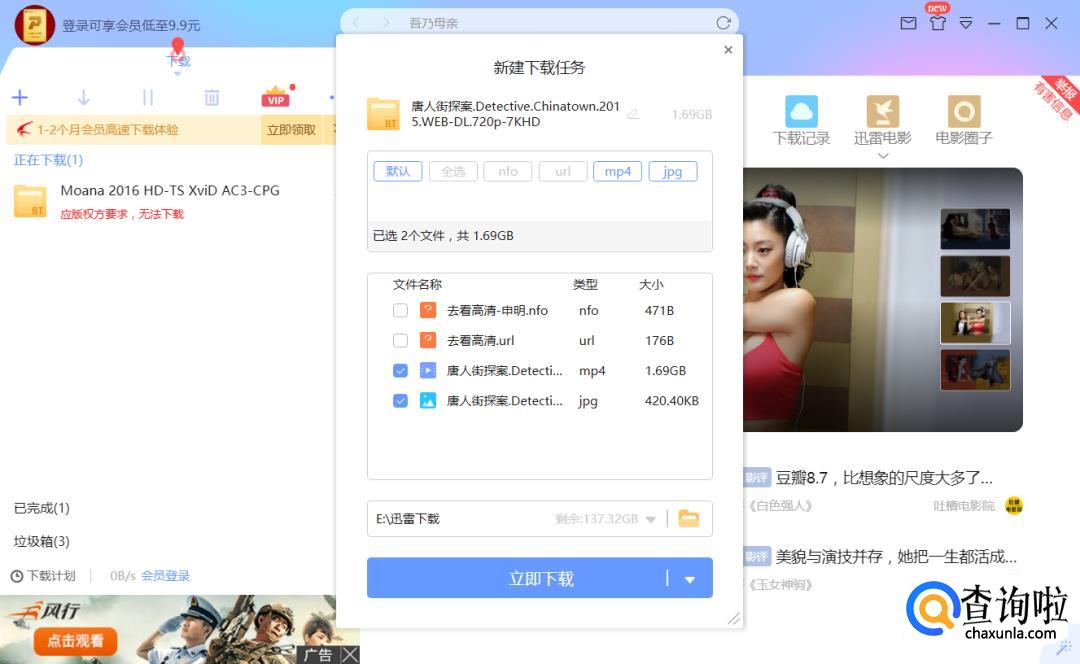Screen dimensions: 1080x664
Task: Click 点击观看 ad button
Action: [x=75, y=641]
